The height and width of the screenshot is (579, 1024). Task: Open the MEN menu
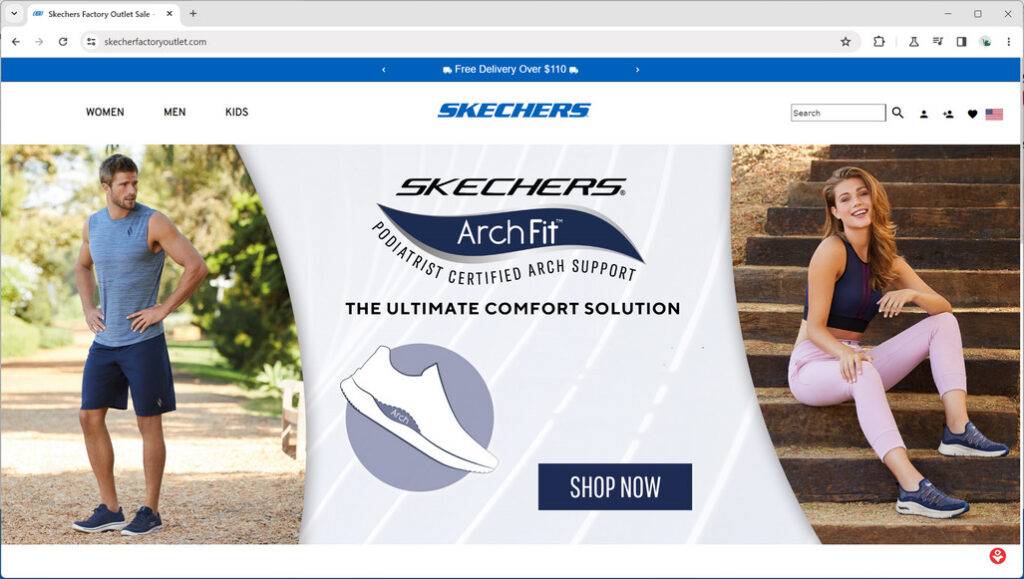click(x=174, y=112)
